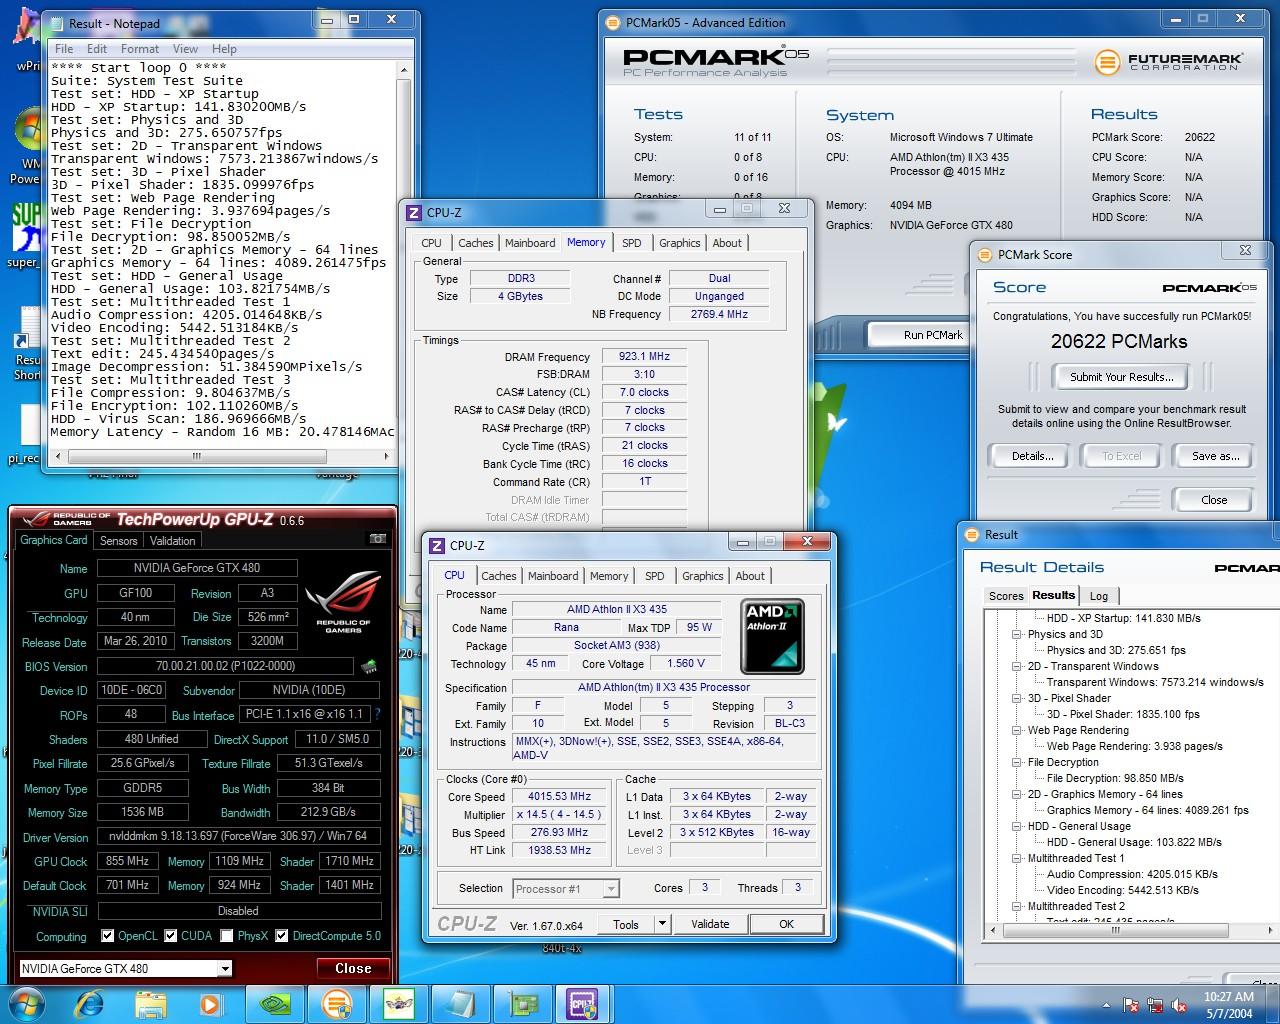Open the GPU selector dropdown in GPU-Z
This screenshot has height=1024, width=1280.
[225, 968]
